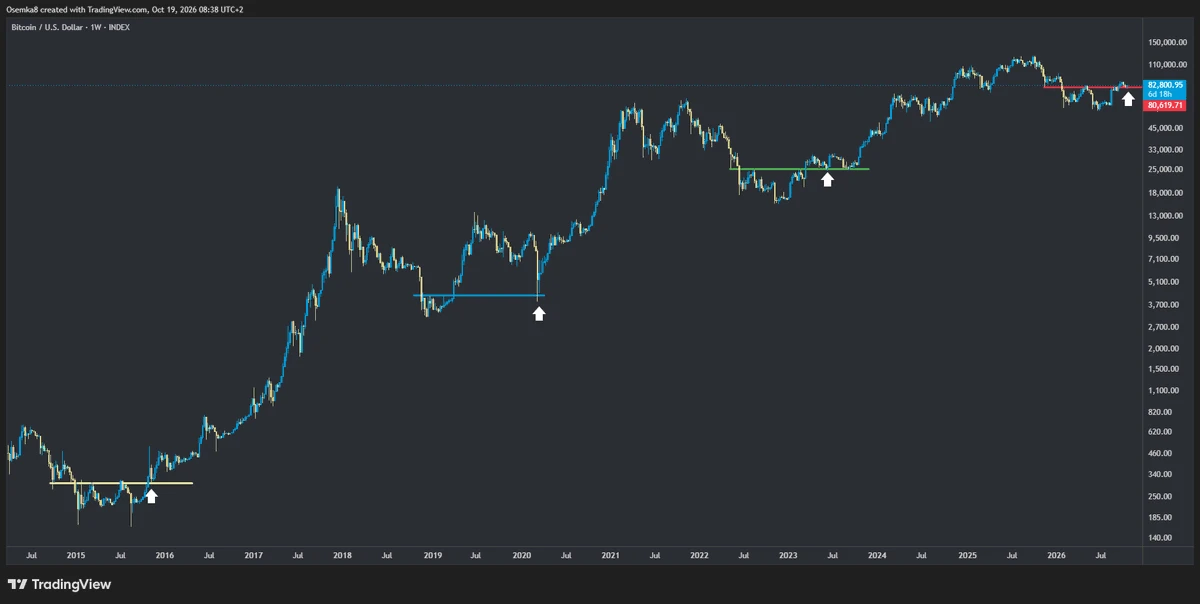
Task: Click the white arrow on the green line
Action: click(827, 180)
